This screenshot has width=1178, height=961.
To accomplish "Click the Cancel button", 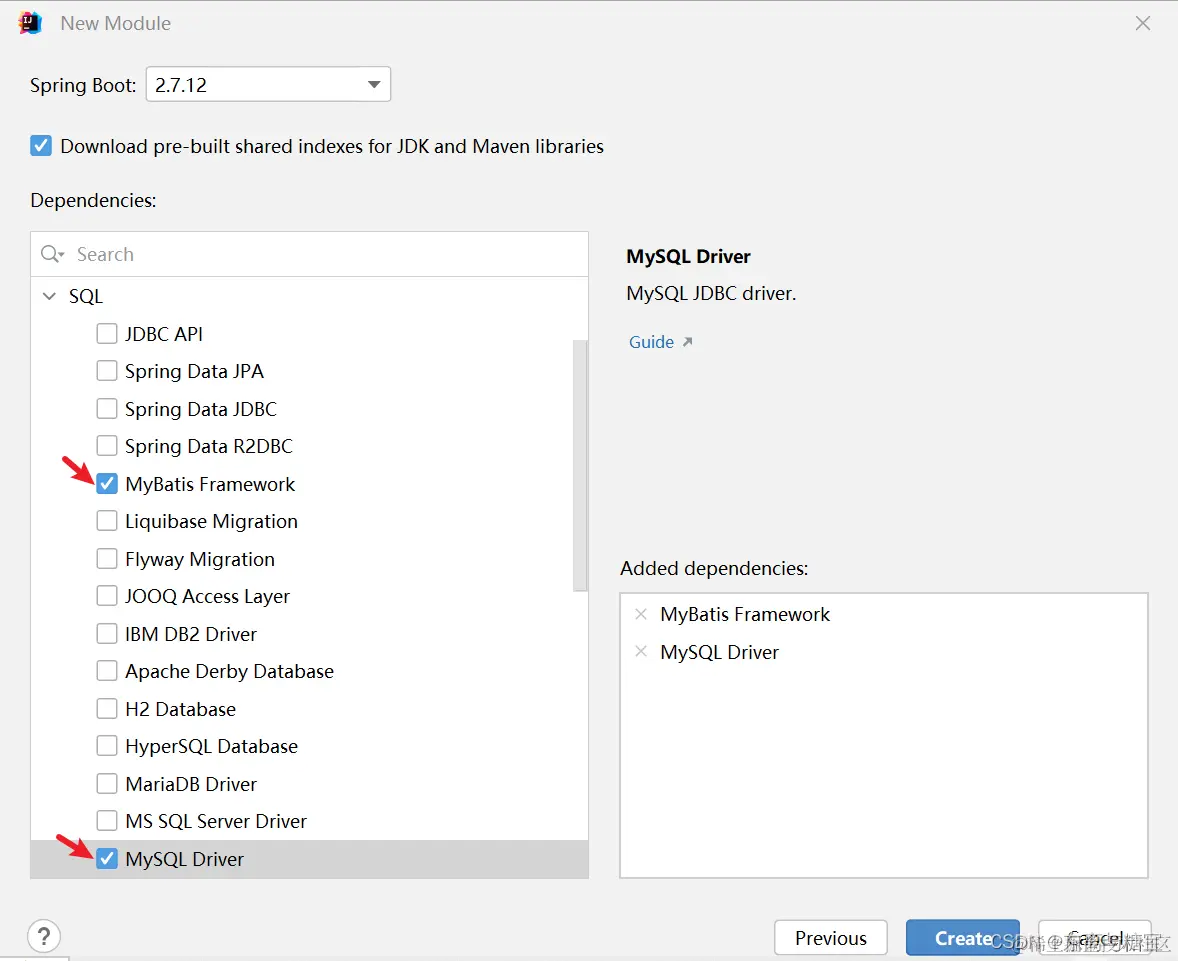I will (1095, 938).
